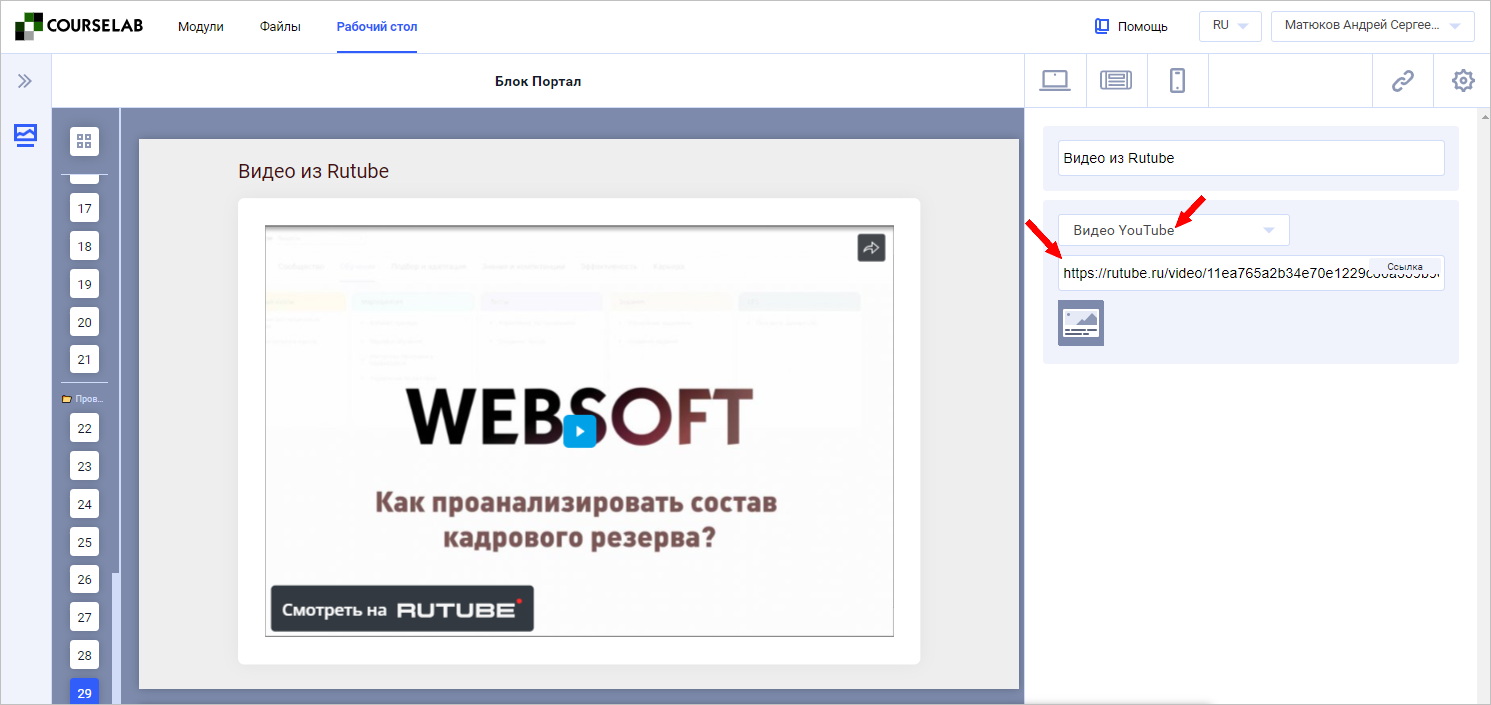Click the Видео из Rutube title field

point(1251,157)
